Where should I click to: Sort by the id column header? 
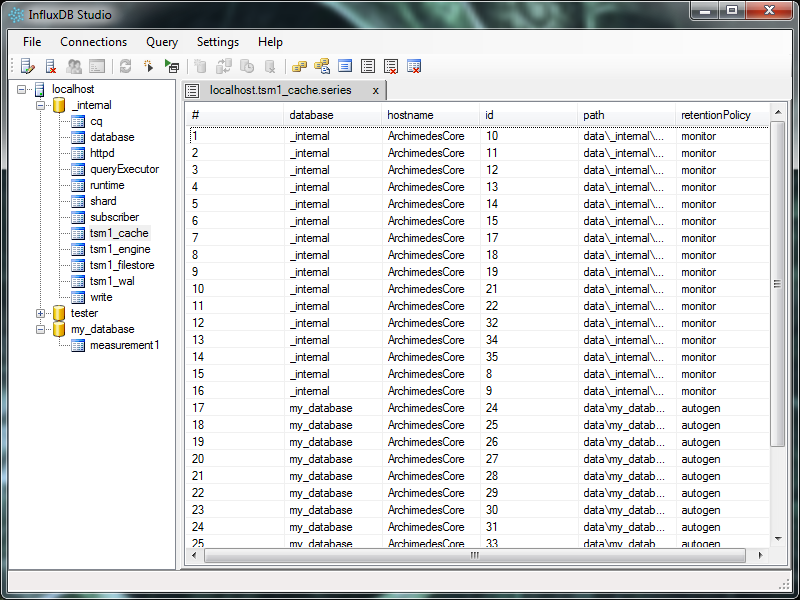529,115
